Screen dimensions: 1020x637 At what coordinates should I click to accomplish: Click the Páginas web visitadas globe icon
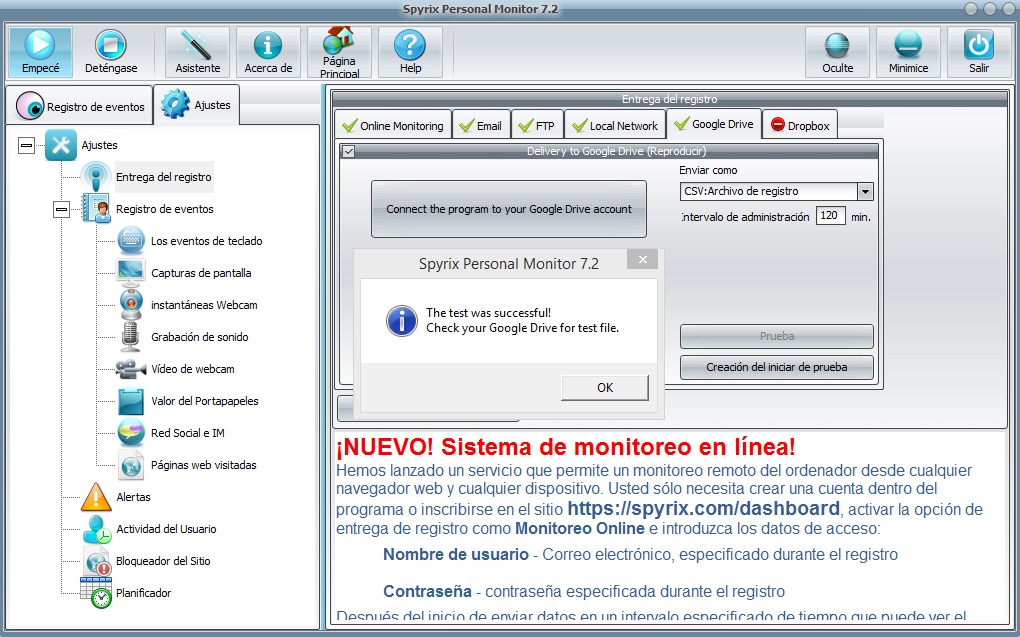(131, 465)
